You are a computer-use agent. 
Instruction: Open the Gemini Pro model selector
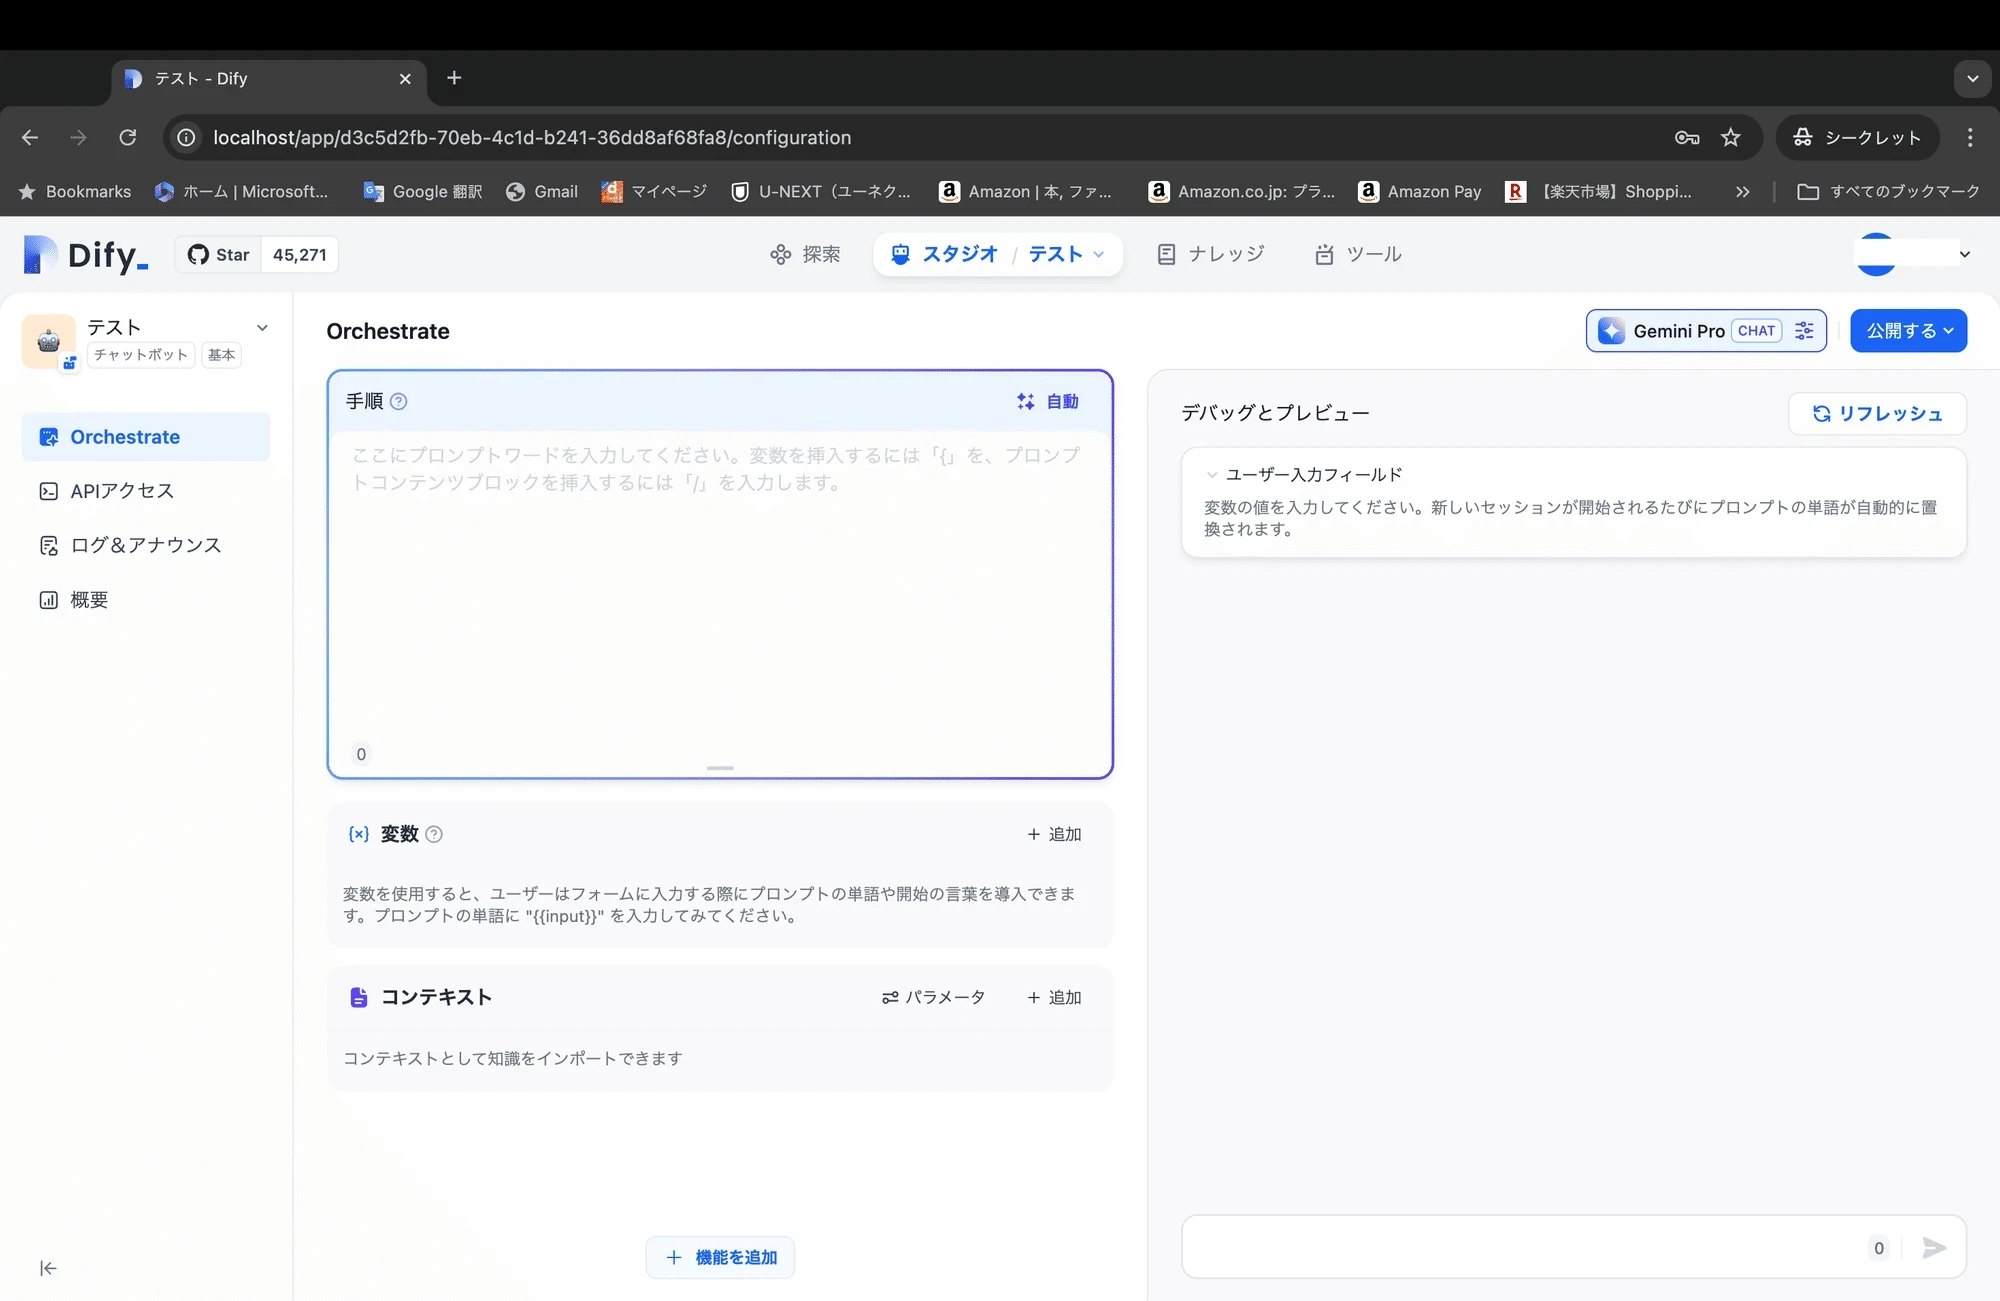point(1680,330)
